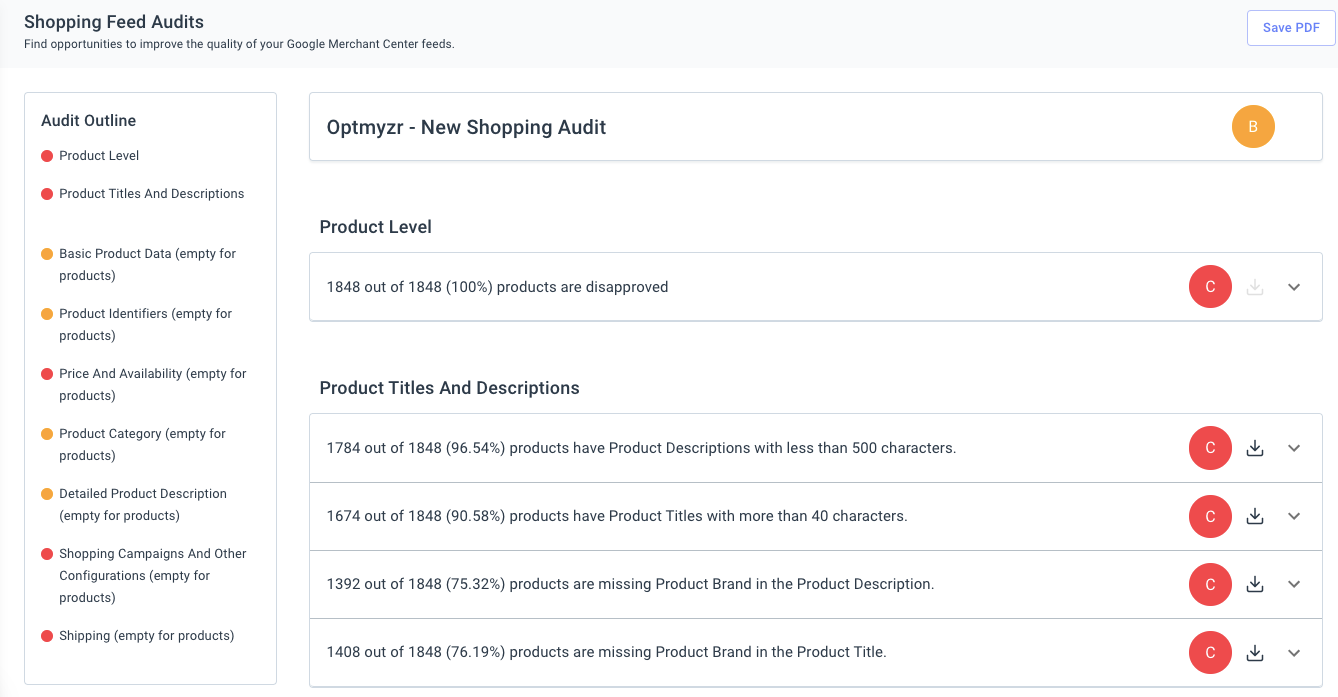The height and width of the screenshot is (697, 1338).
Task: Select Product Category outline item
Action: pos(142,444)
